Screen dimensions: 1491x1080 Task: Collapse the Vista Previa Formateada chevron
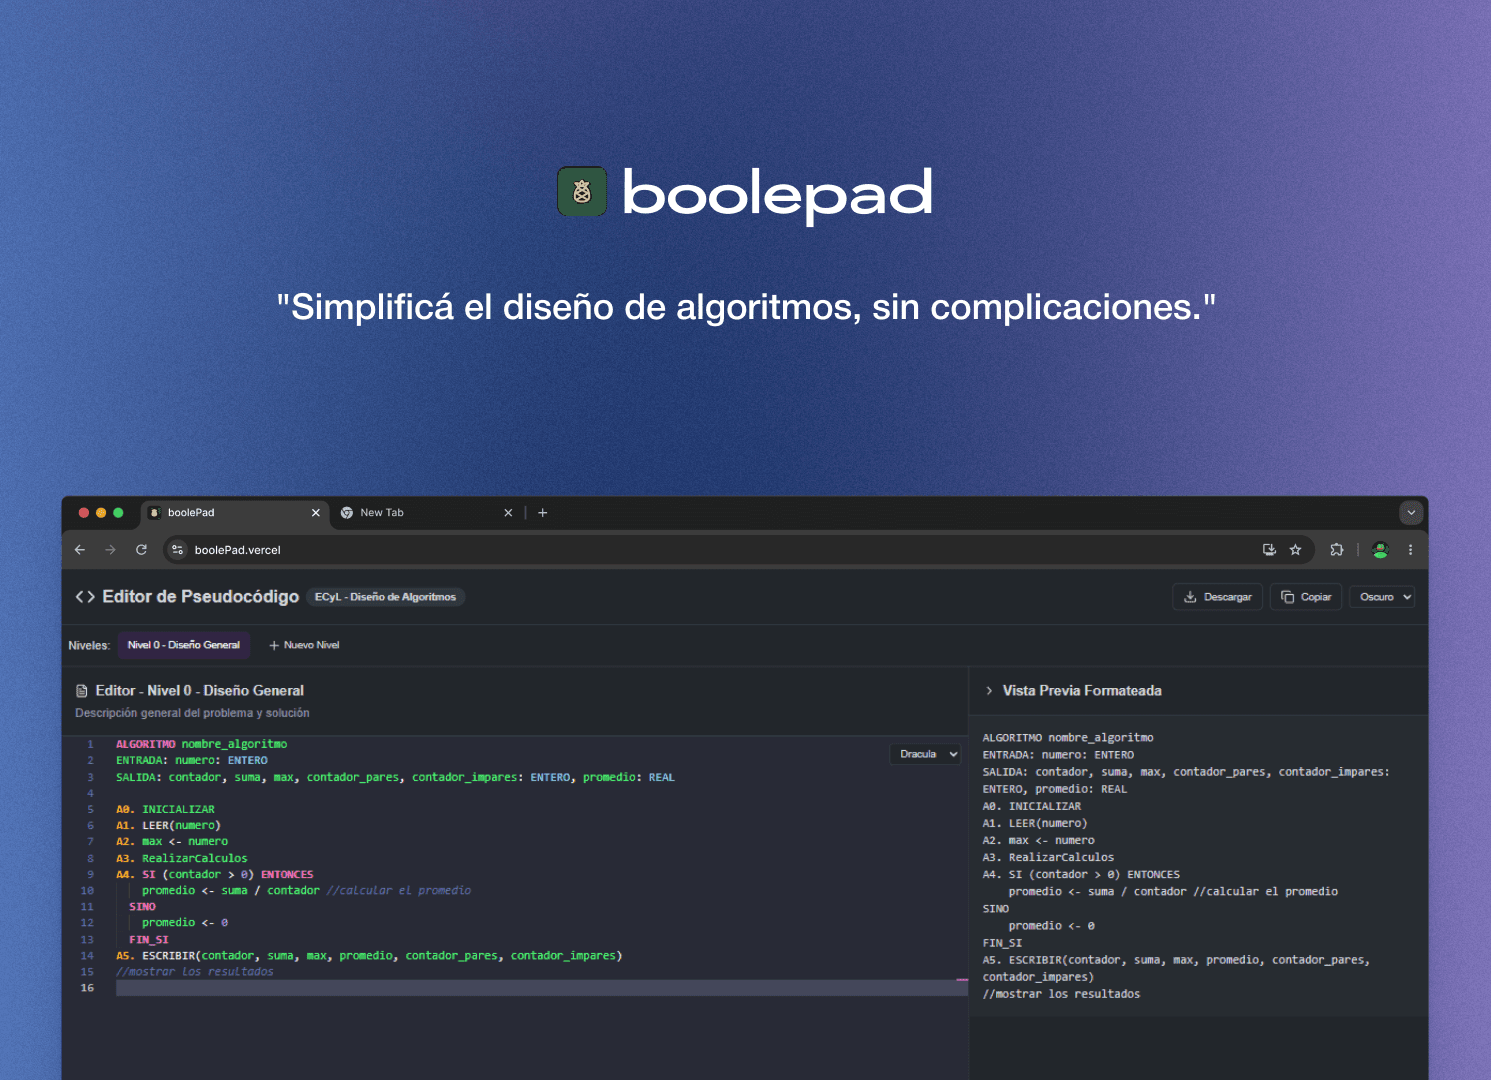pos(989,691)
